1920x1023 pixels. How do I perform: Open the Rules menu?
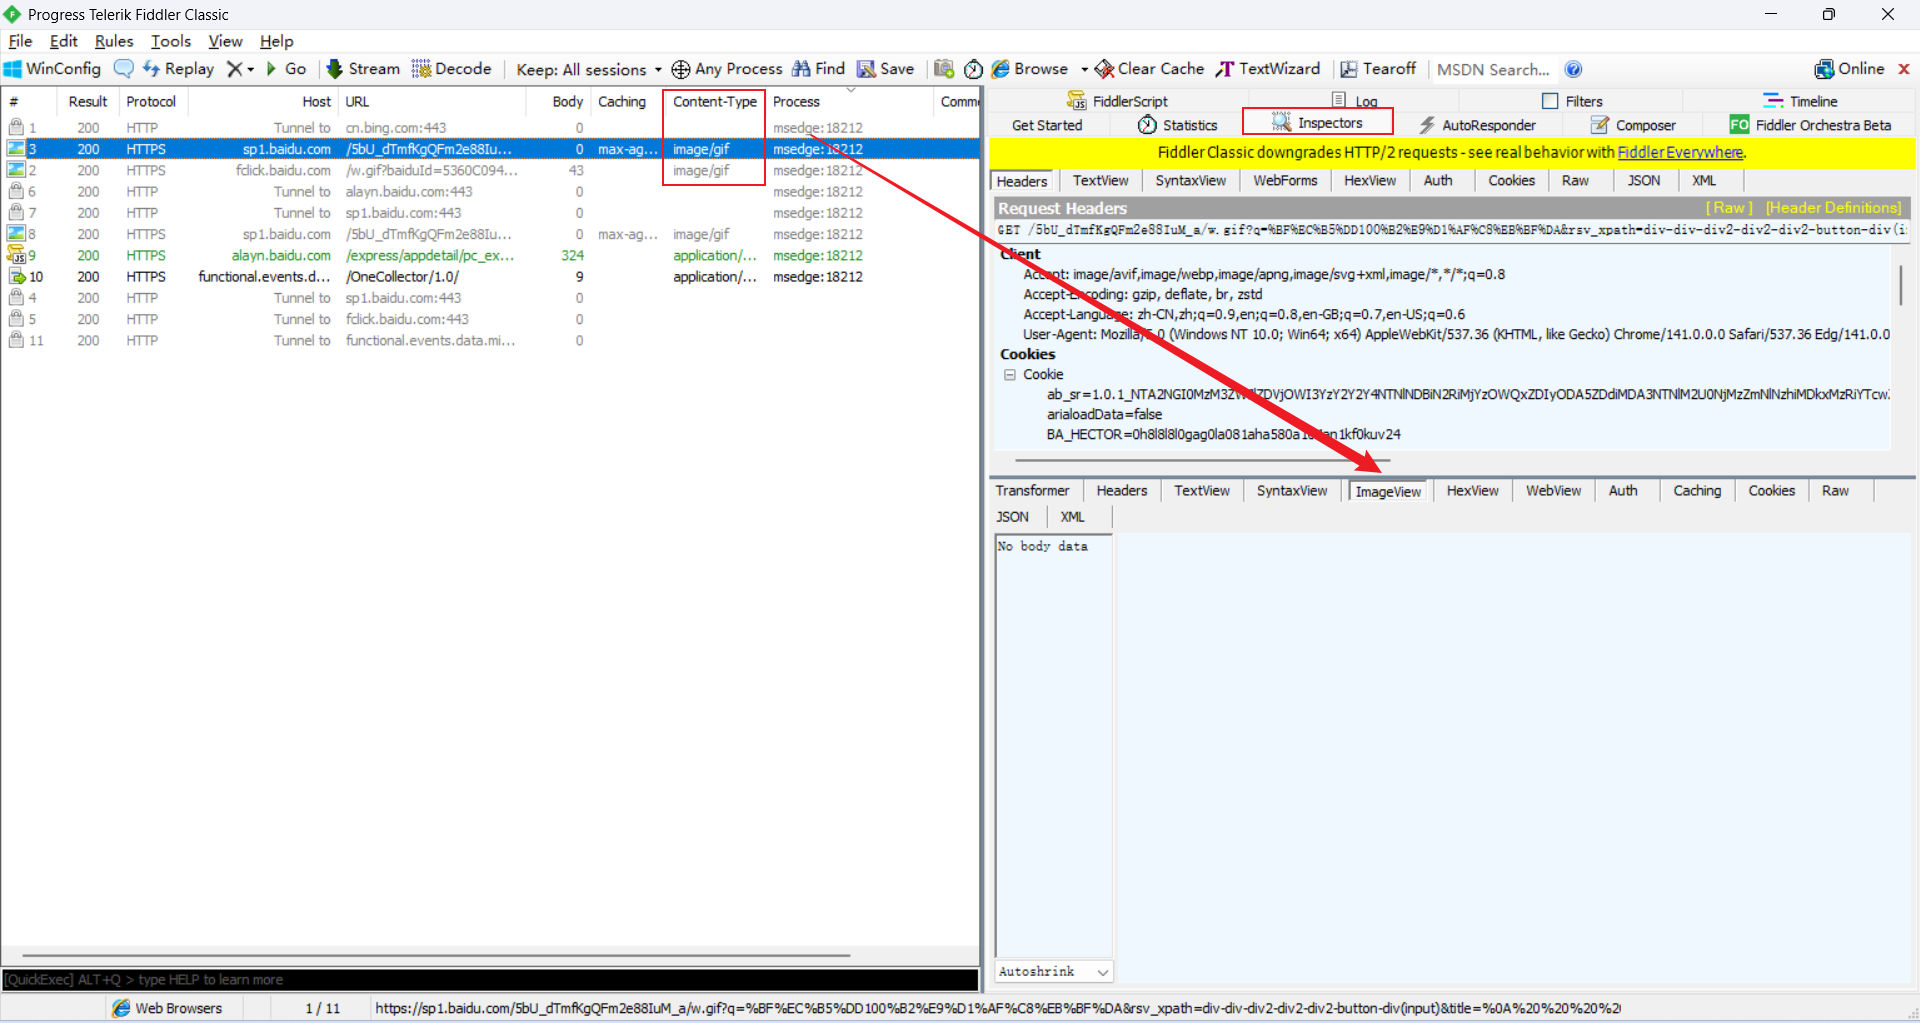coord(114,41)
